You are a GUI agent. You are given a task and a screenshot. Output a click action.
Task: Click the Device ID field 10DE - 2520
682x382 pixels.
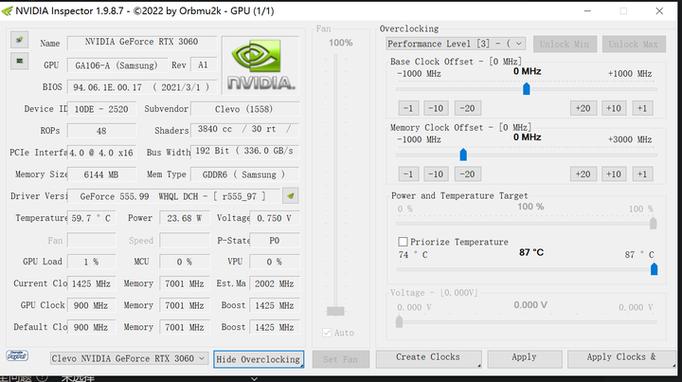point(101,109)
